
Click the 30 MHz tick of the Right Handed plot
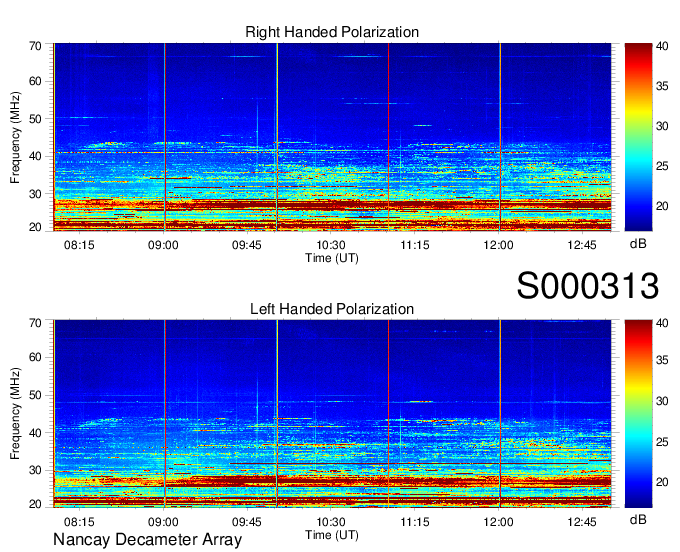[x=35, y=194]
